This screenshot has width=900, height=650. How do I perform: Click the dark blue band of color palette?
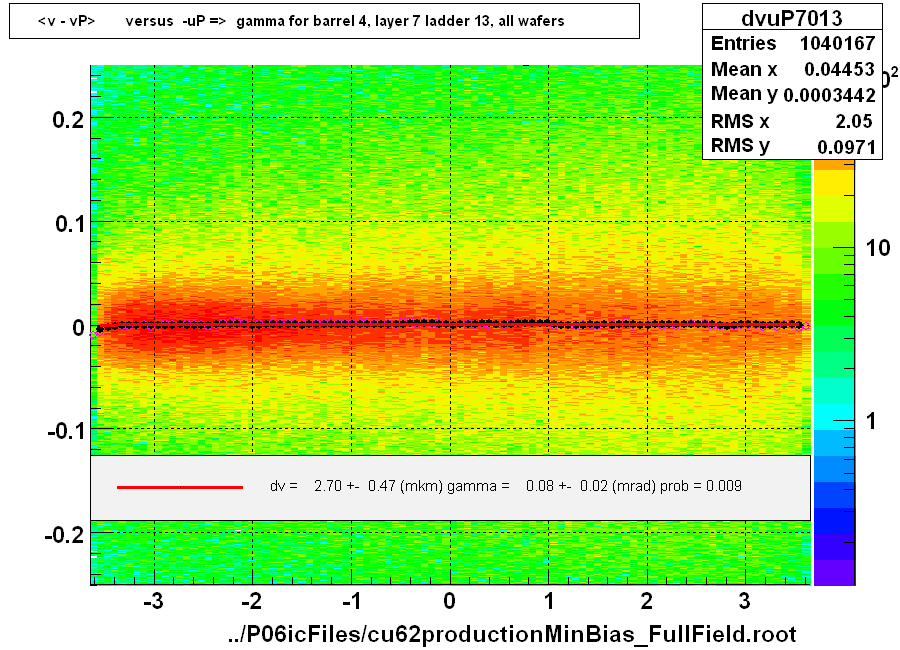coord(835,521)
